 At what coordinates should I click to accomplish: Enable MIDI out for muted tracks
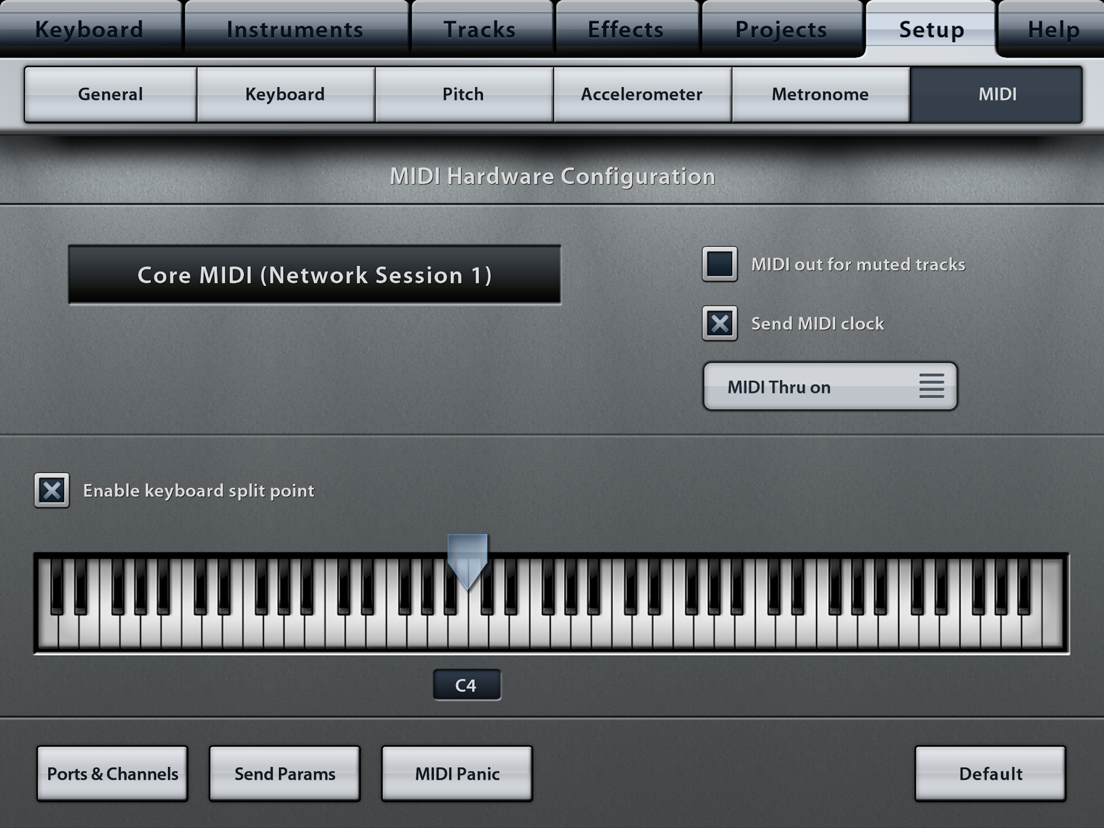click(719, 264)
